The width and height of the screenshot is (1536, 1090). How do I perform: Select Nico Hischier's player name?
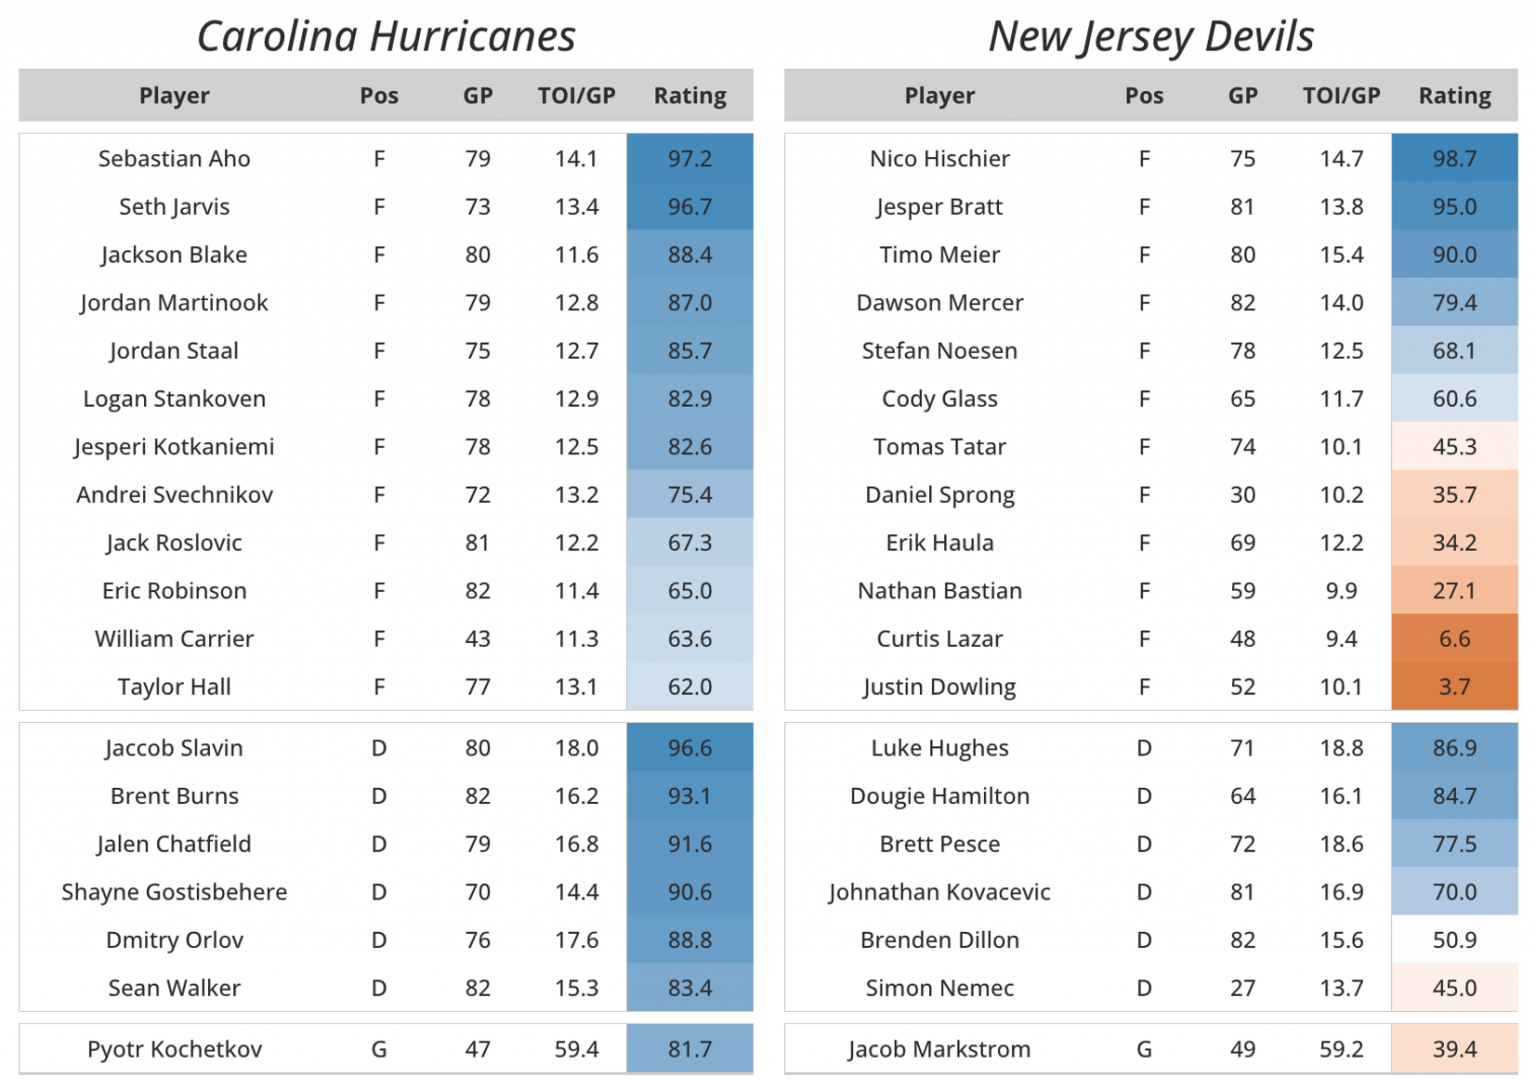[940, 159]
